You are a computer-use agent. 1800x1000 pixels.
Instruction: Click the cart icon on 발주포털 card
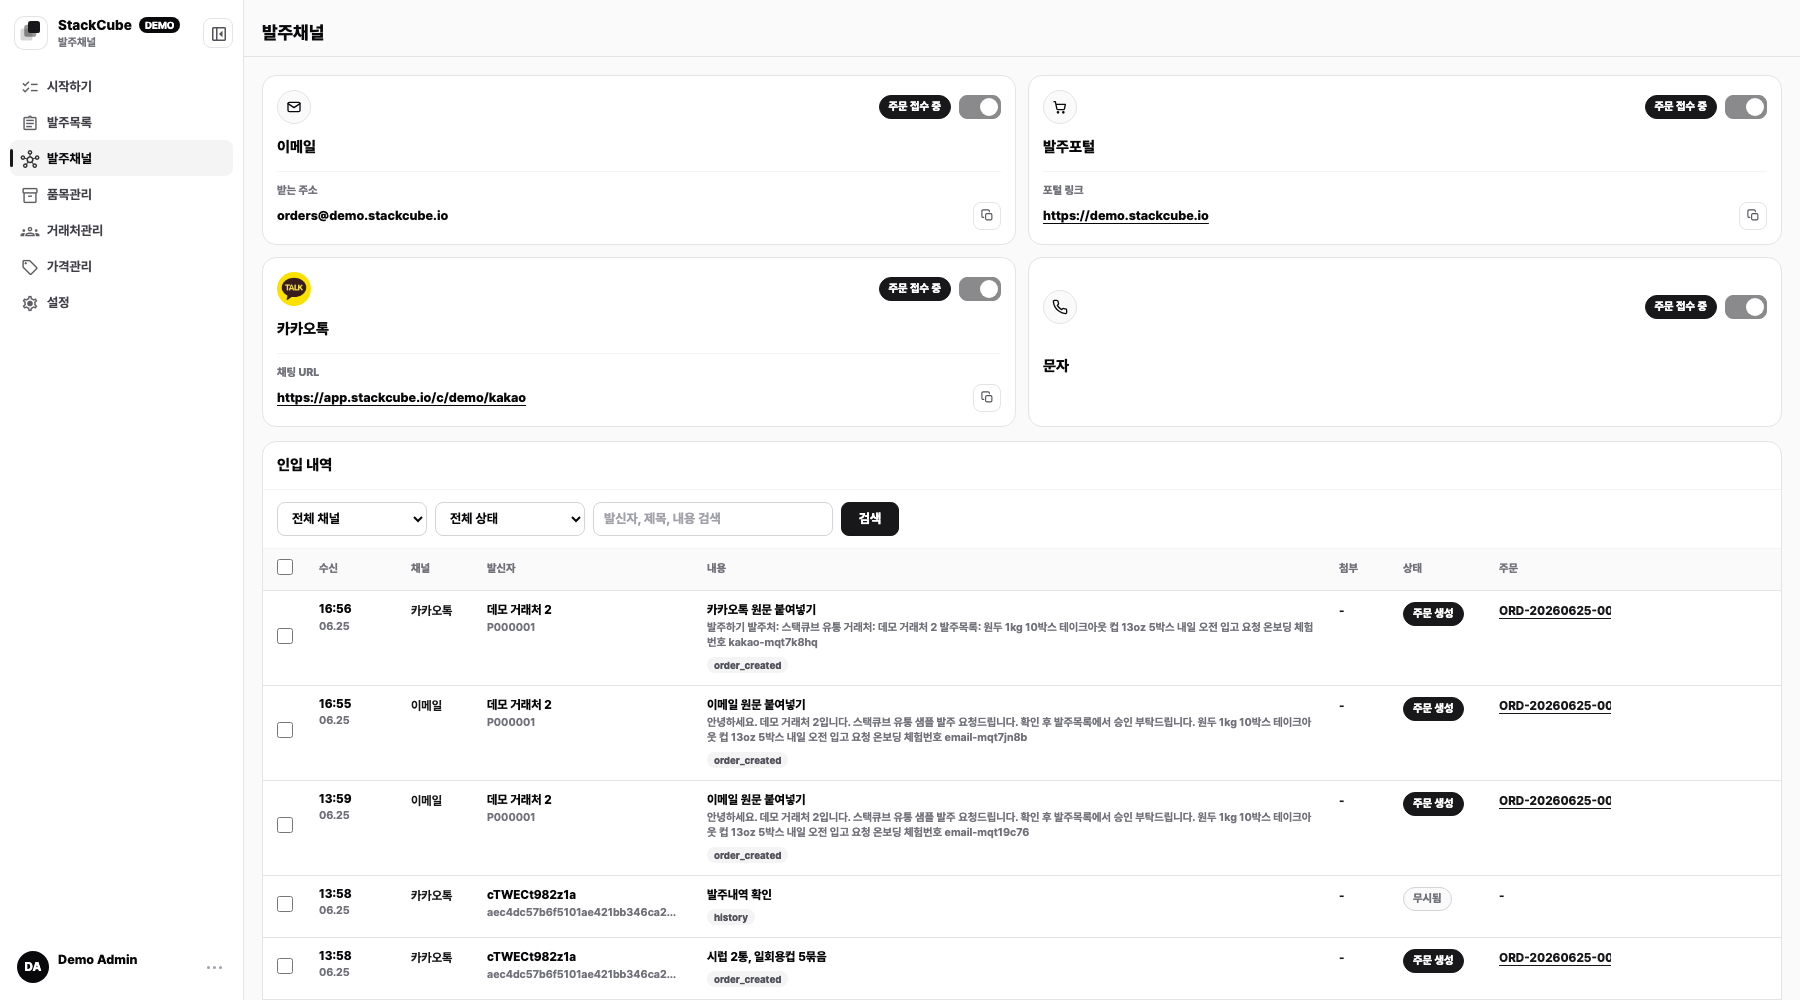[x=1060, y=107]
